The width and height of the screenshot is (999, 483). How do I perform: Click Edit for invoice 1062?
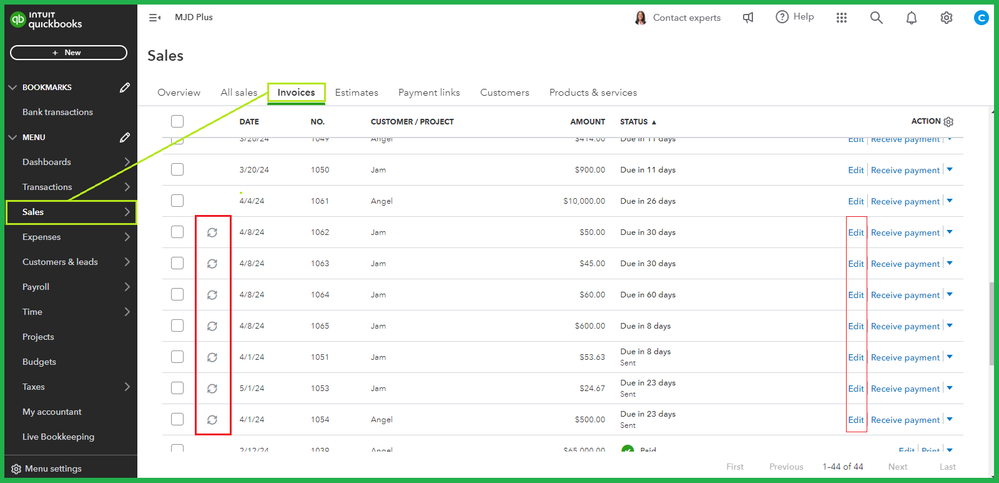pyautogui.click(x=856, y=233)
